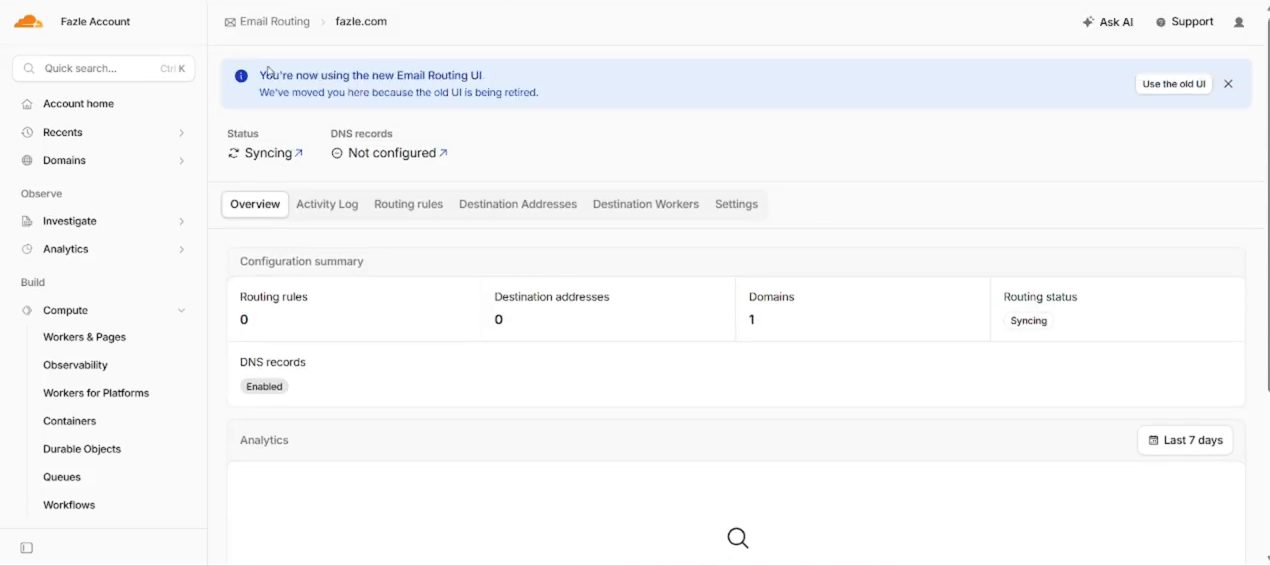The width and height of the screenshot is (1270, 566).
Task: Click the Analytics pie chart icon
Action: [27, 249]
